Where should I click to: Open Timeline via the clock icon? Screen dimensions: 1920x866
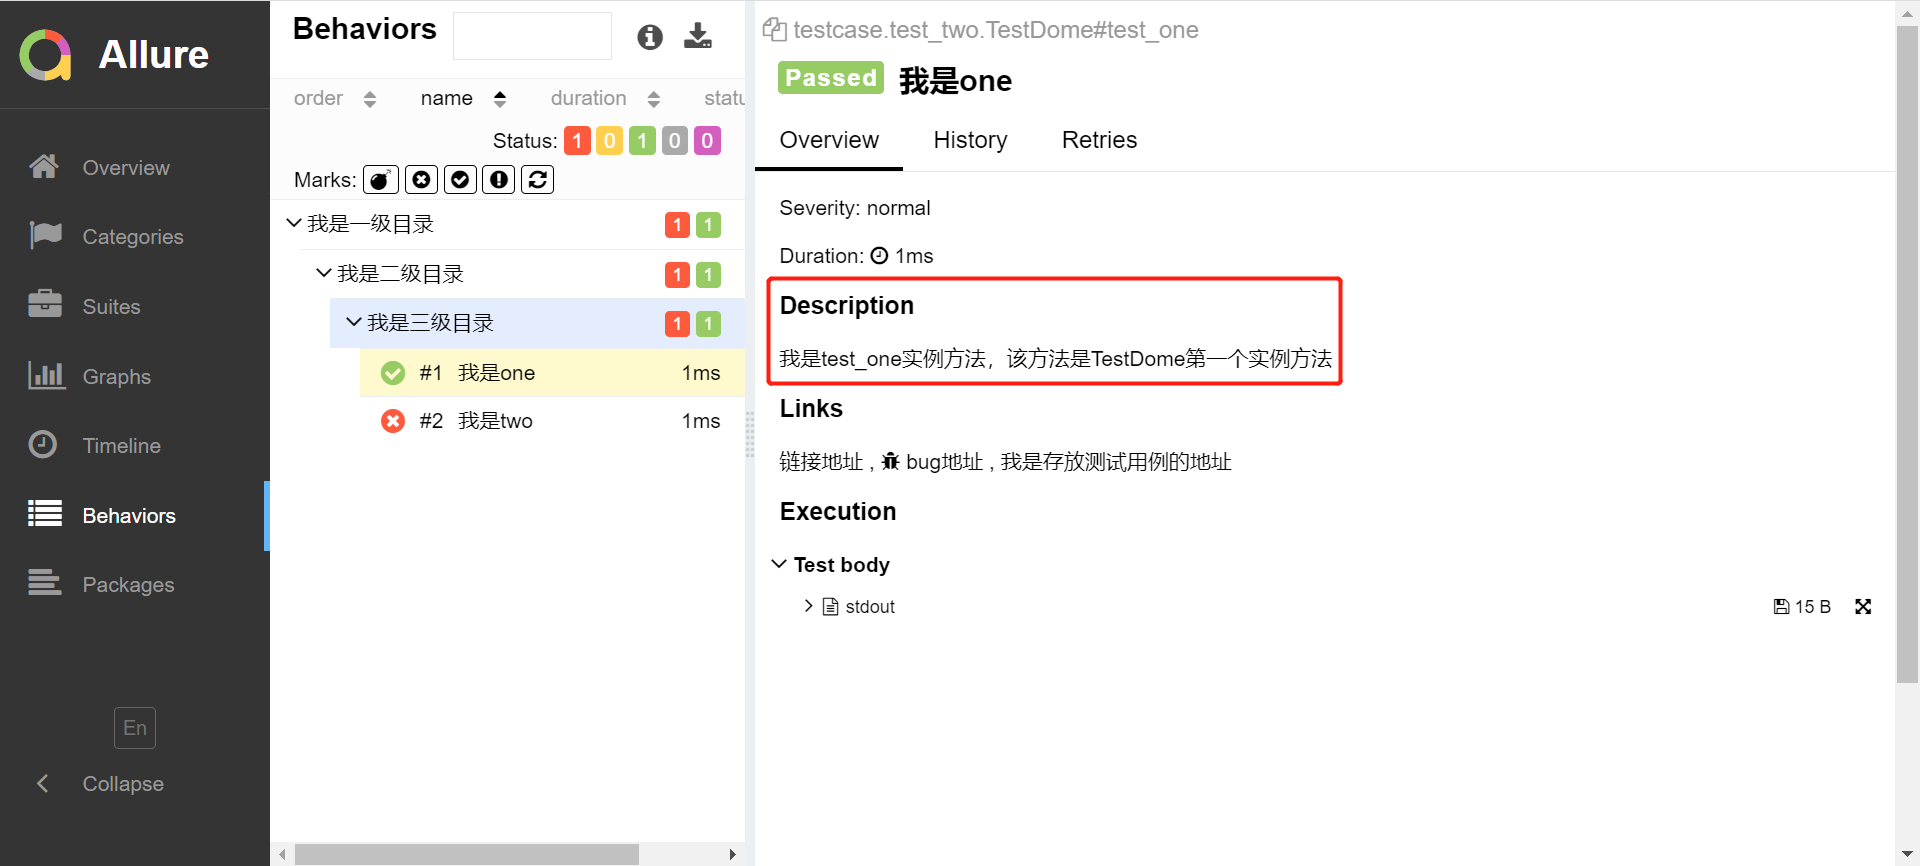pyautogui.click(x=43, y=444)
